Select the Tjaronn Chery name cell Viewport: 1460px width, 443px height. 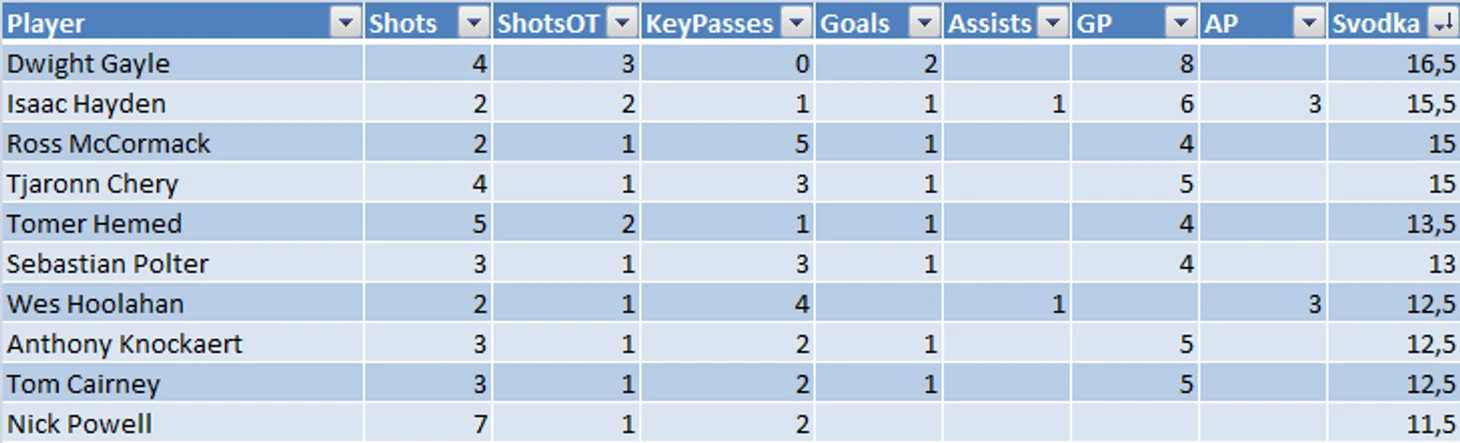(x=182, y=183)
